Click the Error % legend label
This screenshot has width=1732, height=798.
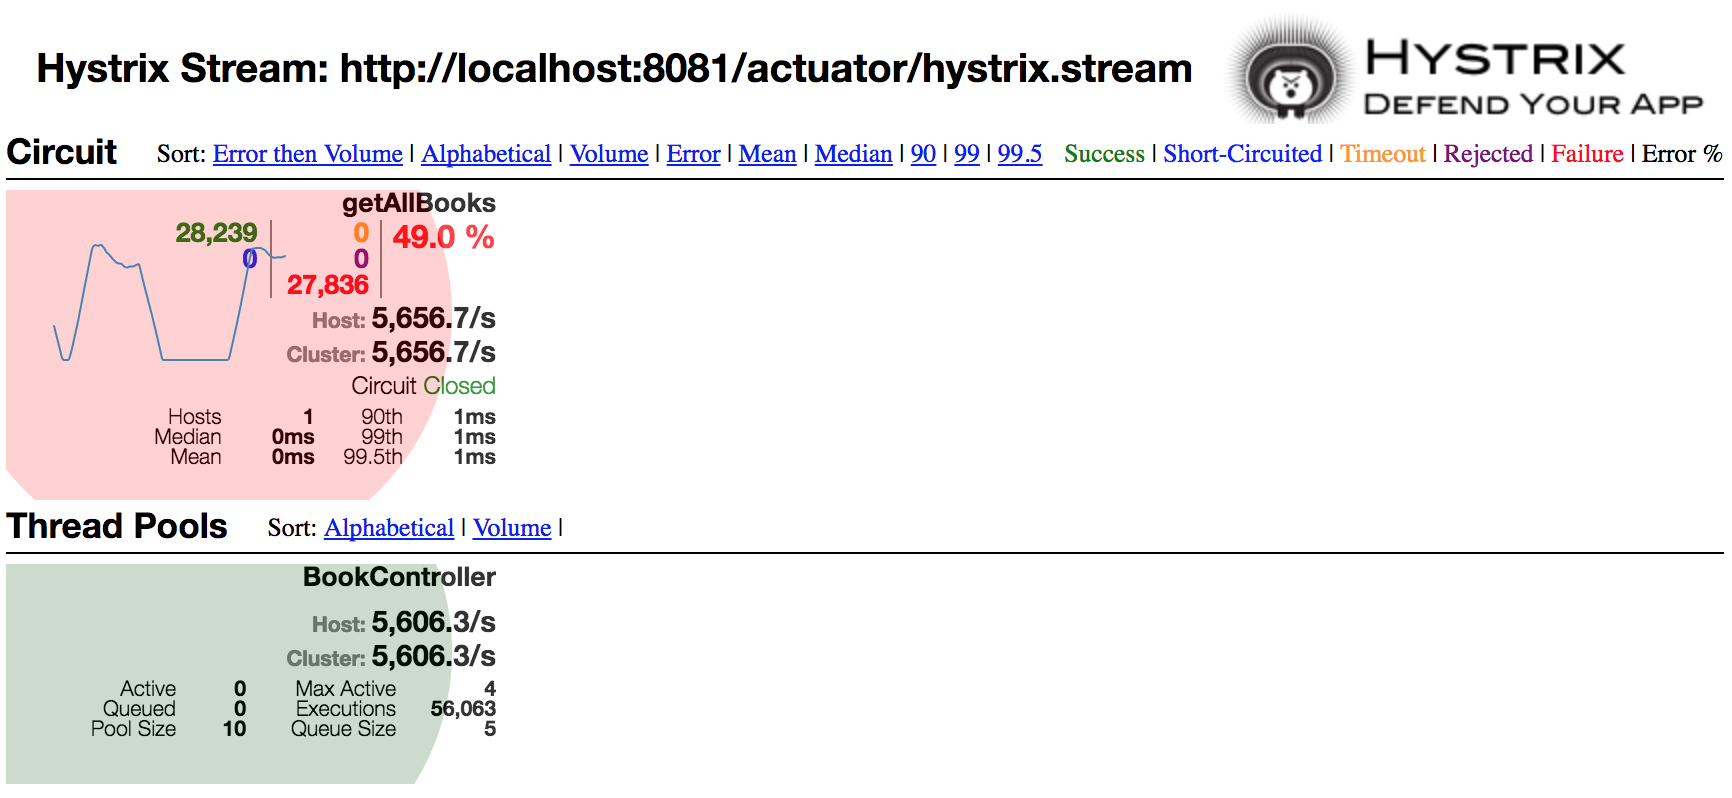point(1682,154)
